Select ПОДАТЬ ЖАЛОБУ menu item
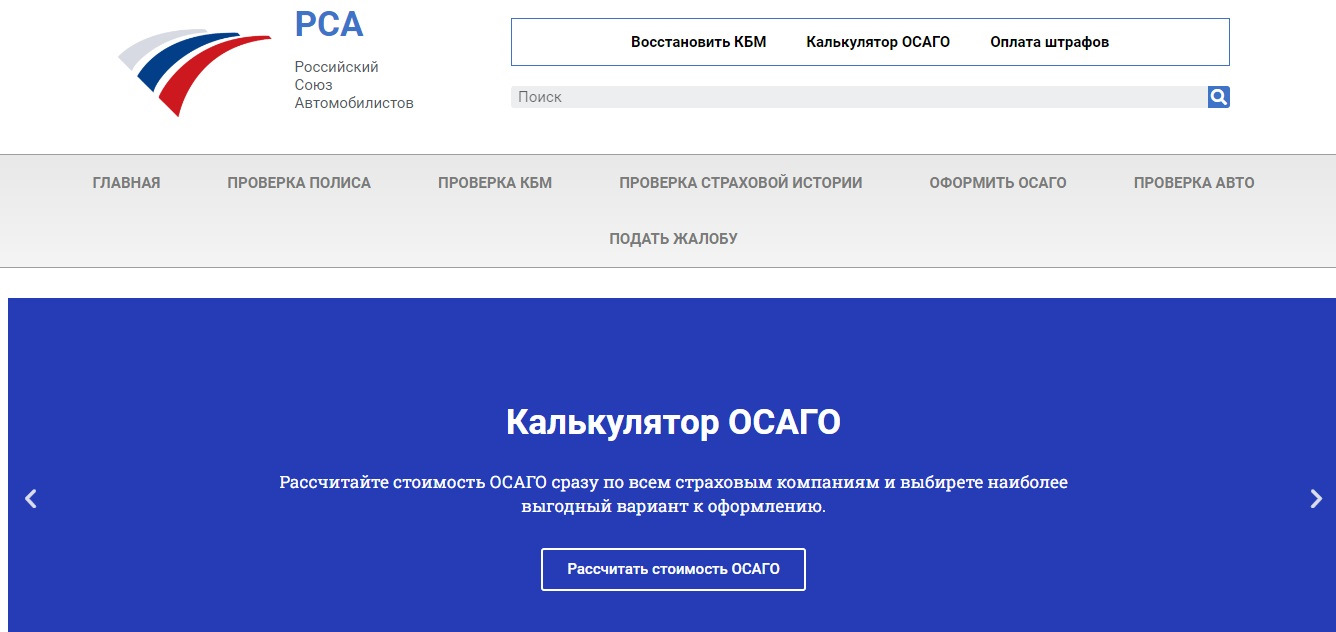Screen dimensions: 1336x632 pyautogui.click(x=674, y=239)
